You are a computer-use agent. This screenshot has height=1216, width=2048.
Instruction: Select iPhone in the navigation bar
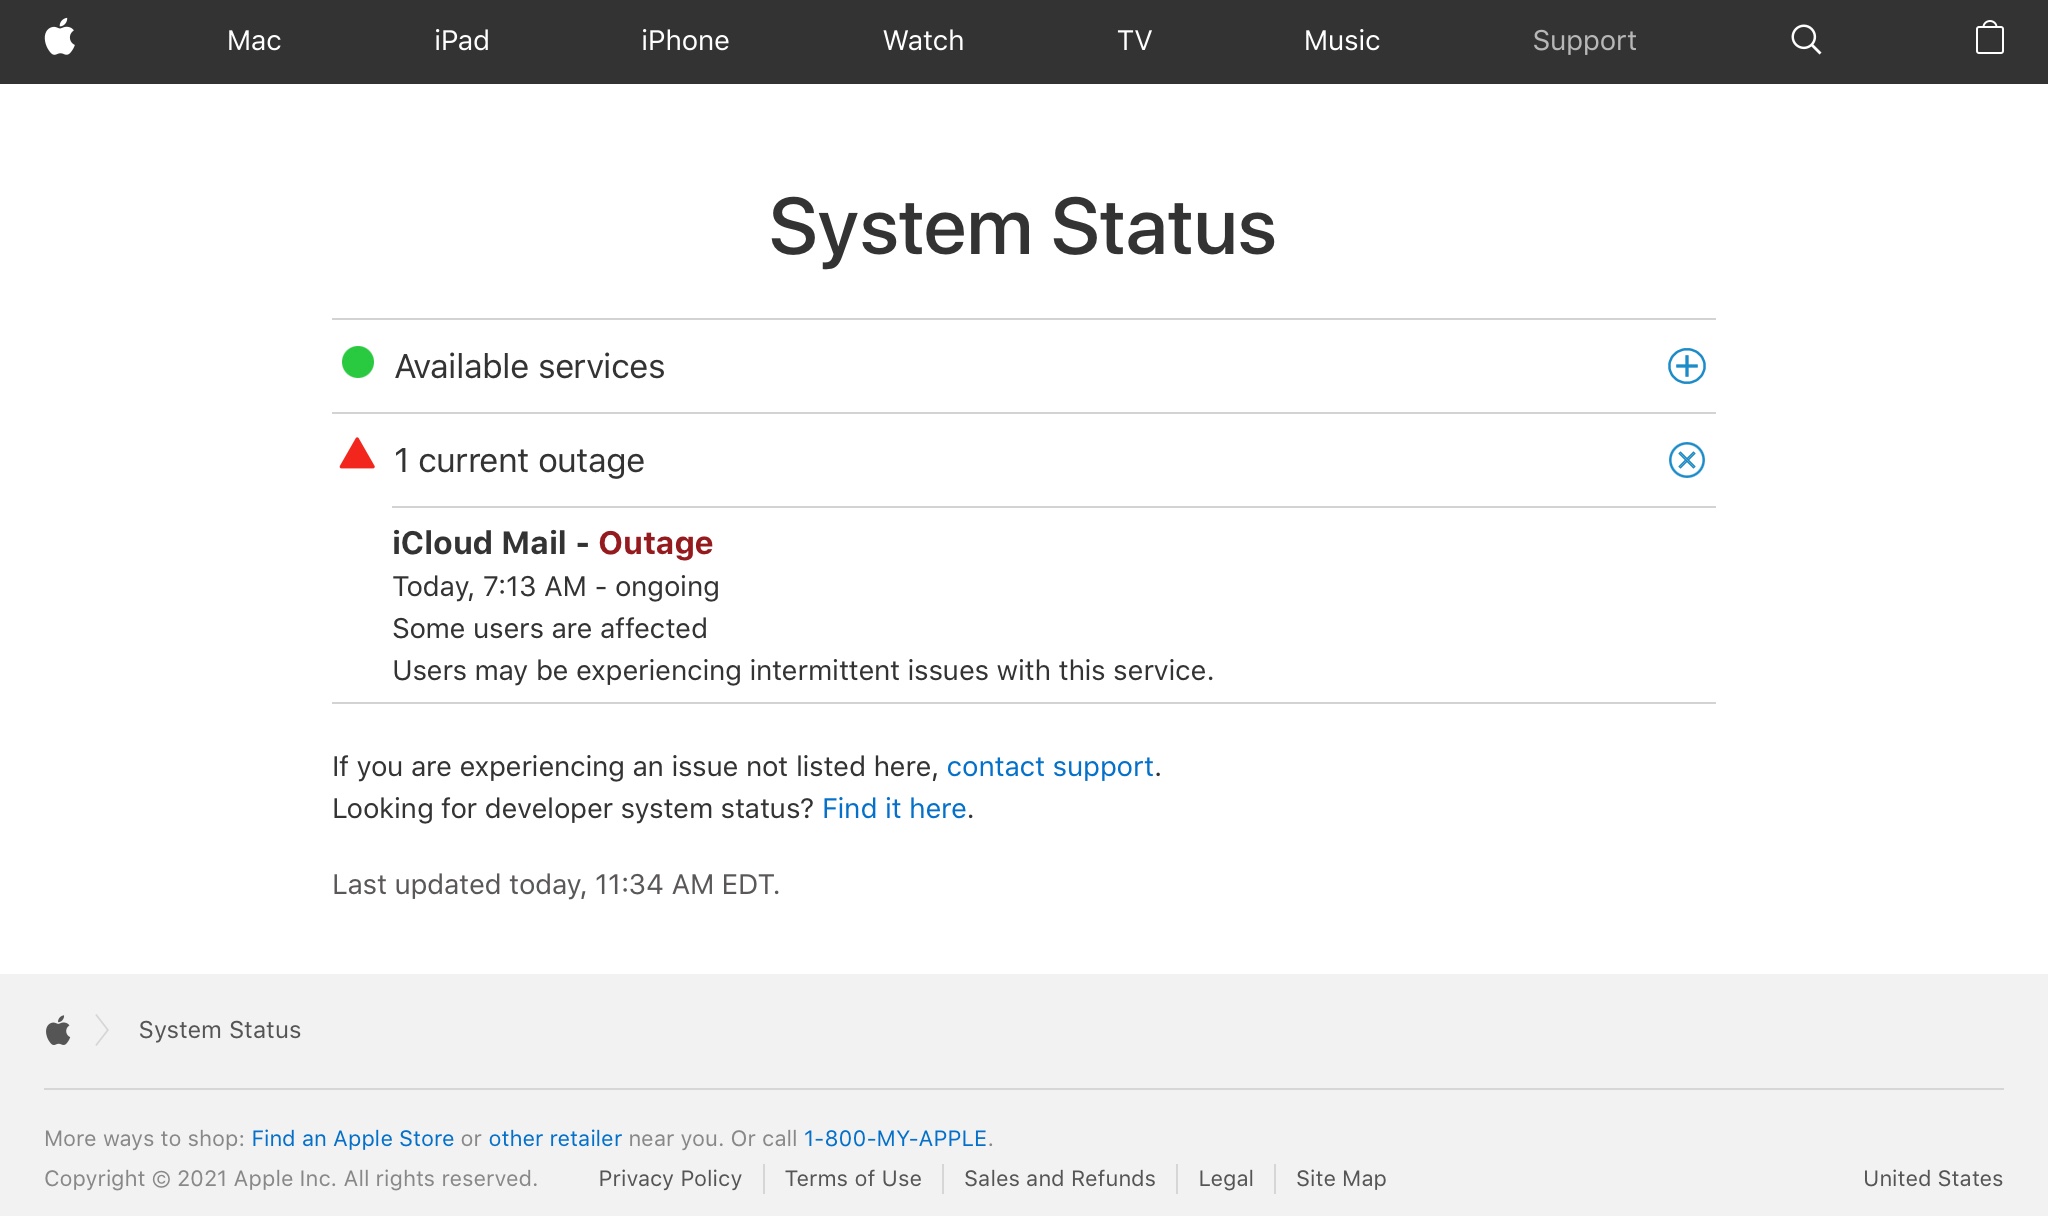(685, 41)
